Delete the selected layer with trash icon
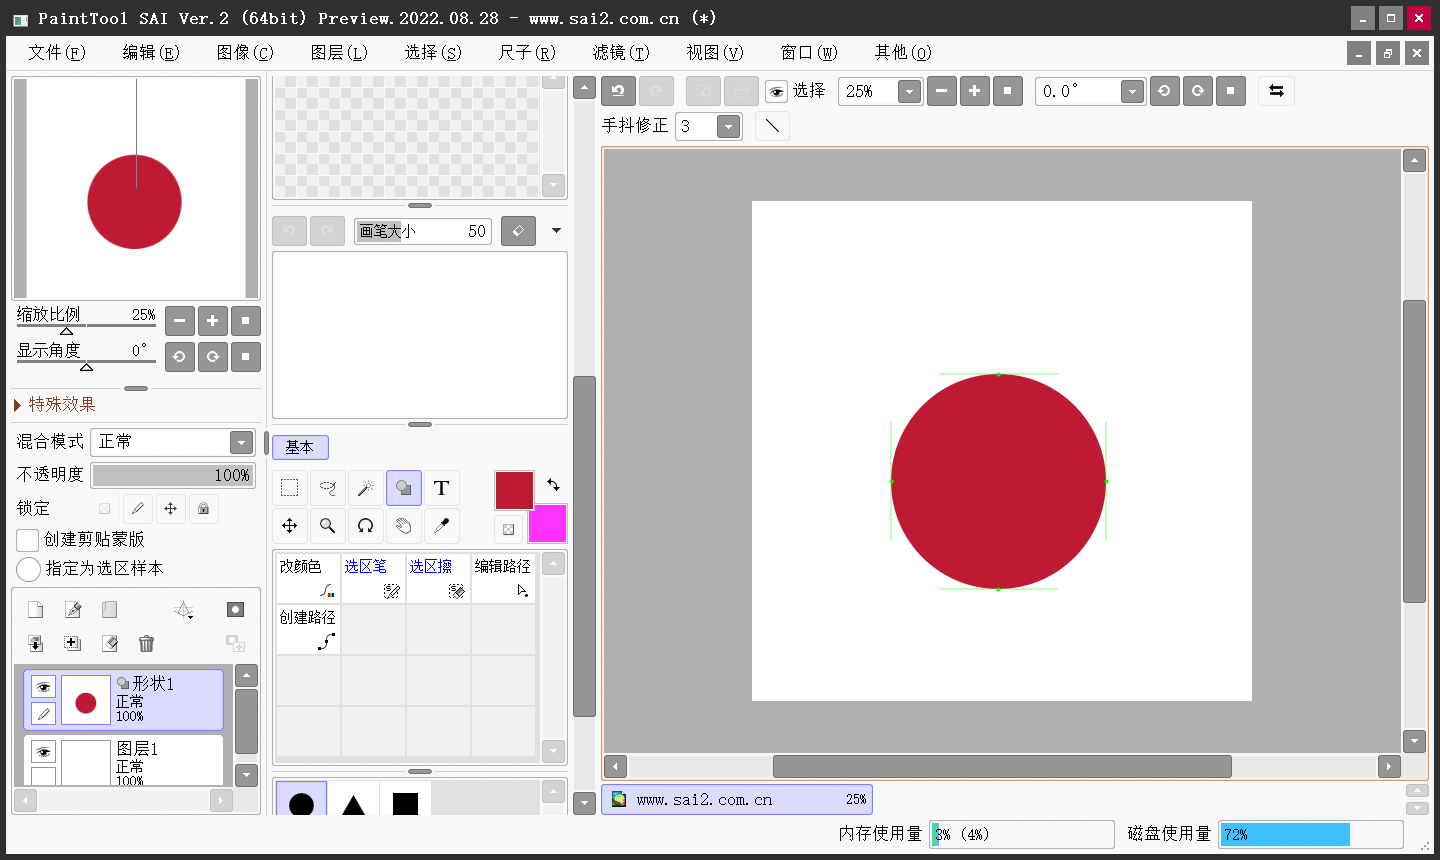Image resolution: width=1440 pixels, height=860 pixels. pyautogui.click(x=147, y=644)
